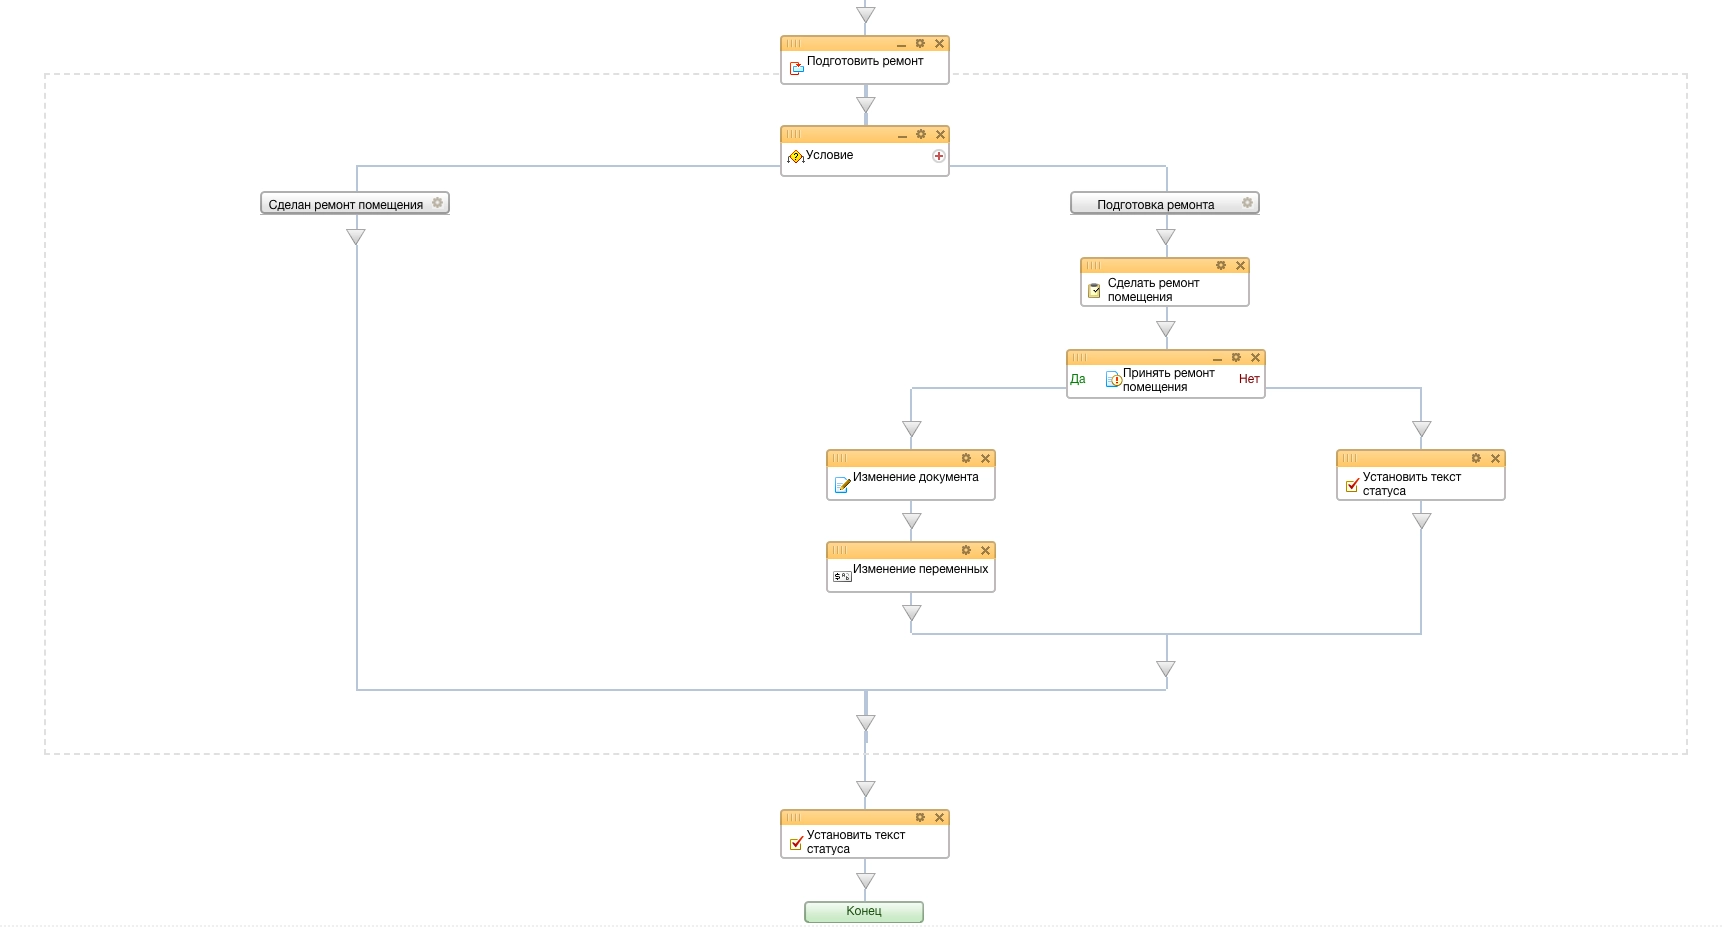
Task: Click the "Конец" end block
Action: (x=864, y=911)
